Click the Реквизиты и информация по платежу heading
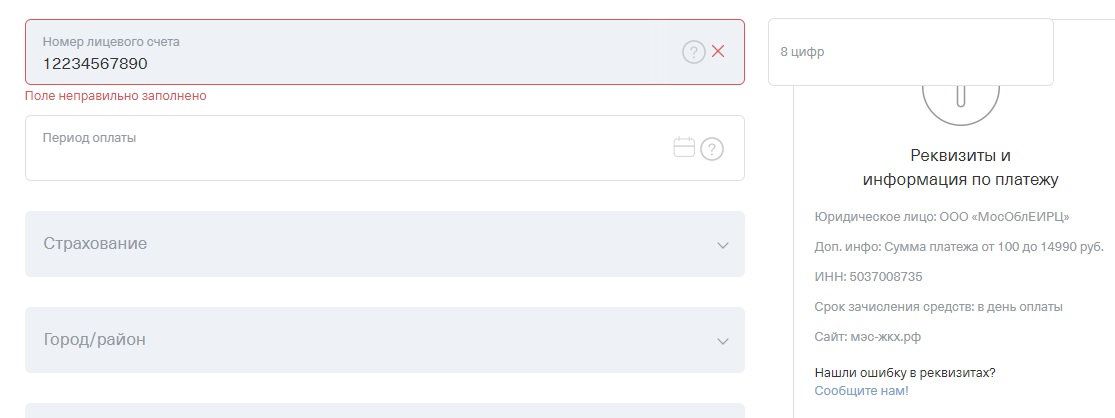1115x418 pixels. pos(960,168)
